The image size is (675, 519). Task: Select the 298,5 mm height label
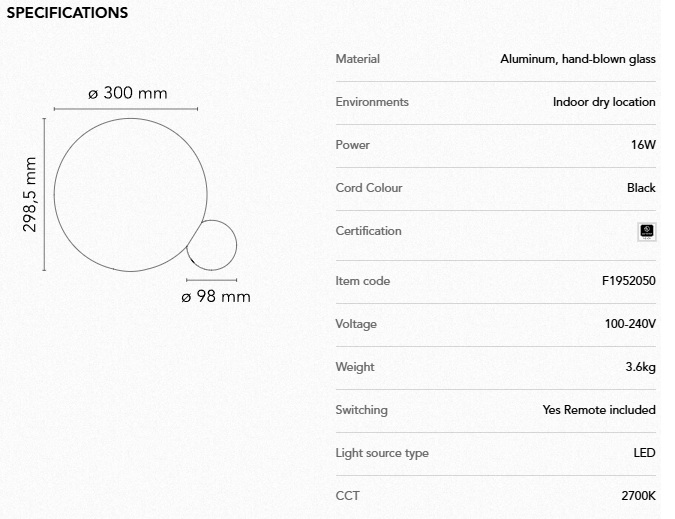coord(30,194)
